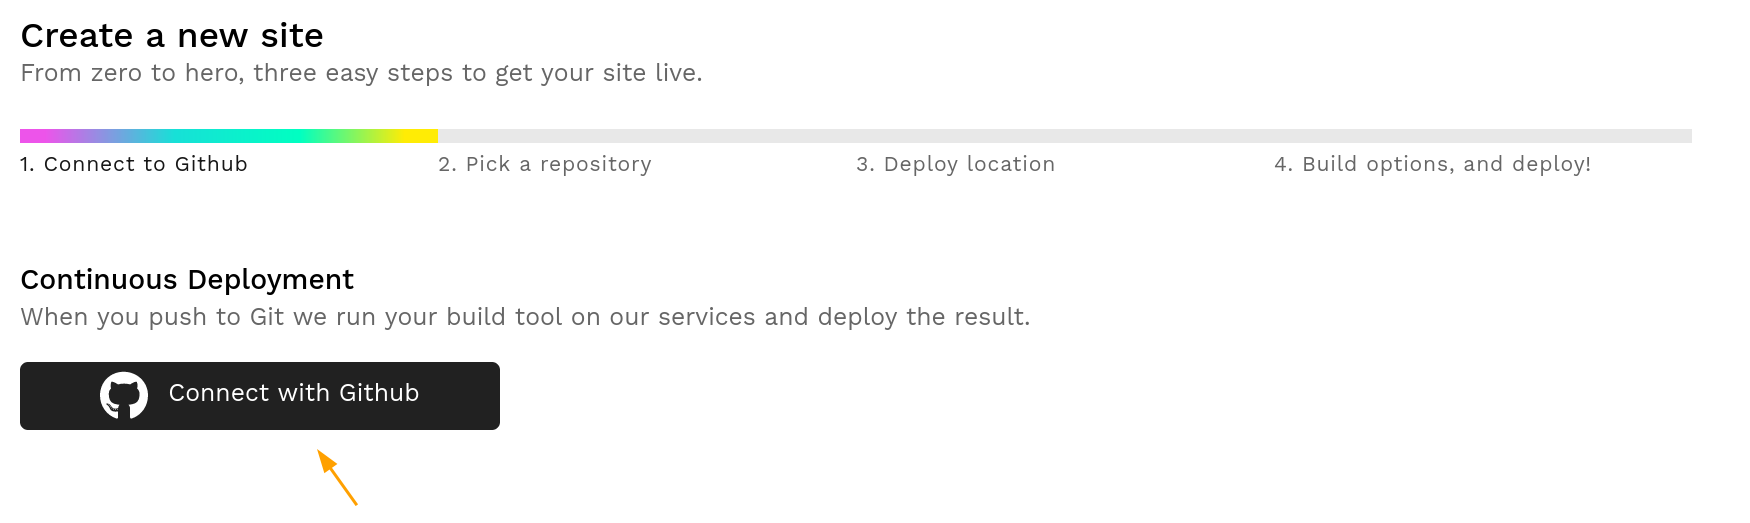1750x523 pixels.
Task: Select step 1, Connect to Github
Action: tap(134, 164)
